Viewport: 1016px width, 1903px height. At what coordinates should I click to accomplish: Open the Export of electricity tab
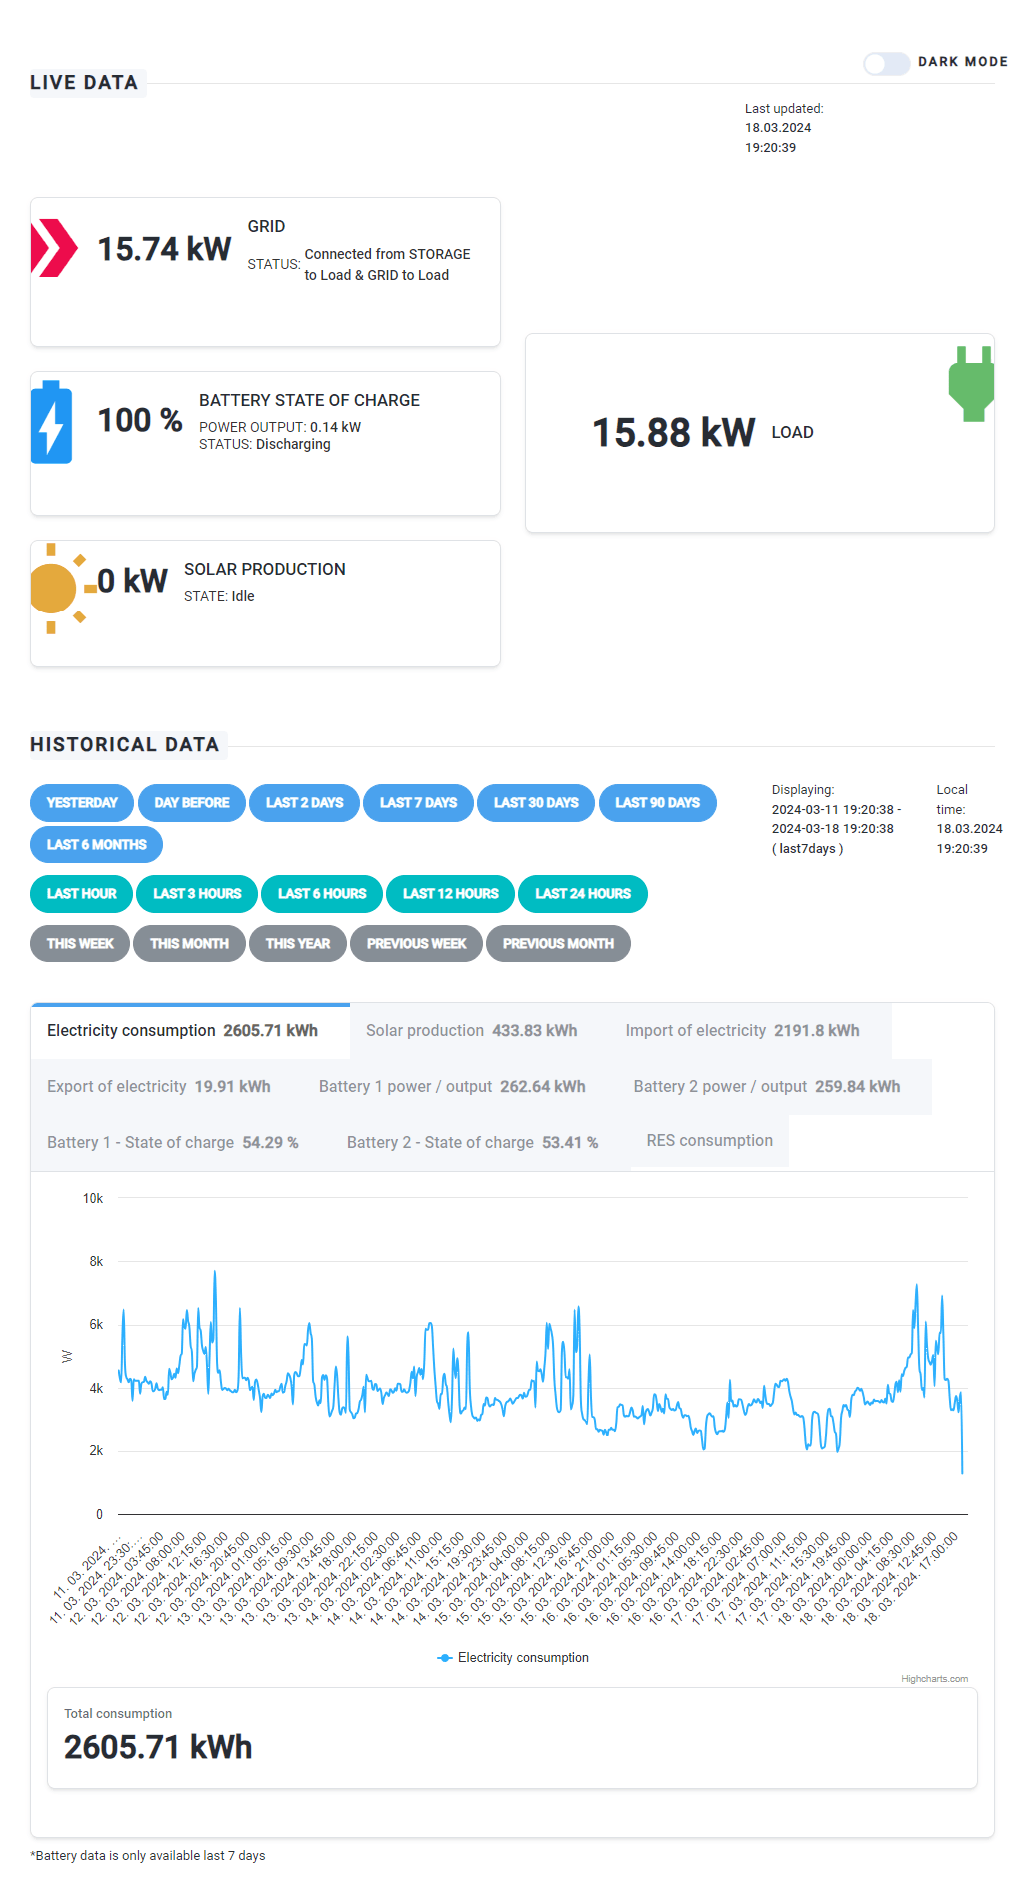point(158,1087)
